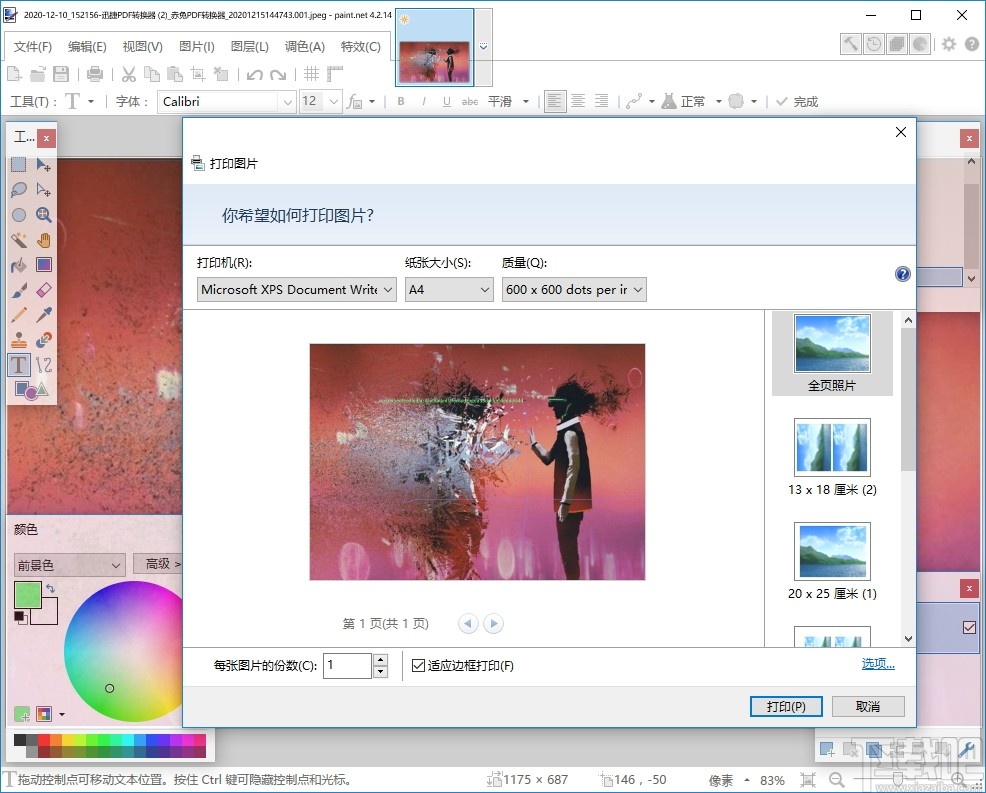Image resolution: width=986 pixels, height=793 pixels.
Task: Select the Move Selected Pixels tool
Action: [43, 165]
